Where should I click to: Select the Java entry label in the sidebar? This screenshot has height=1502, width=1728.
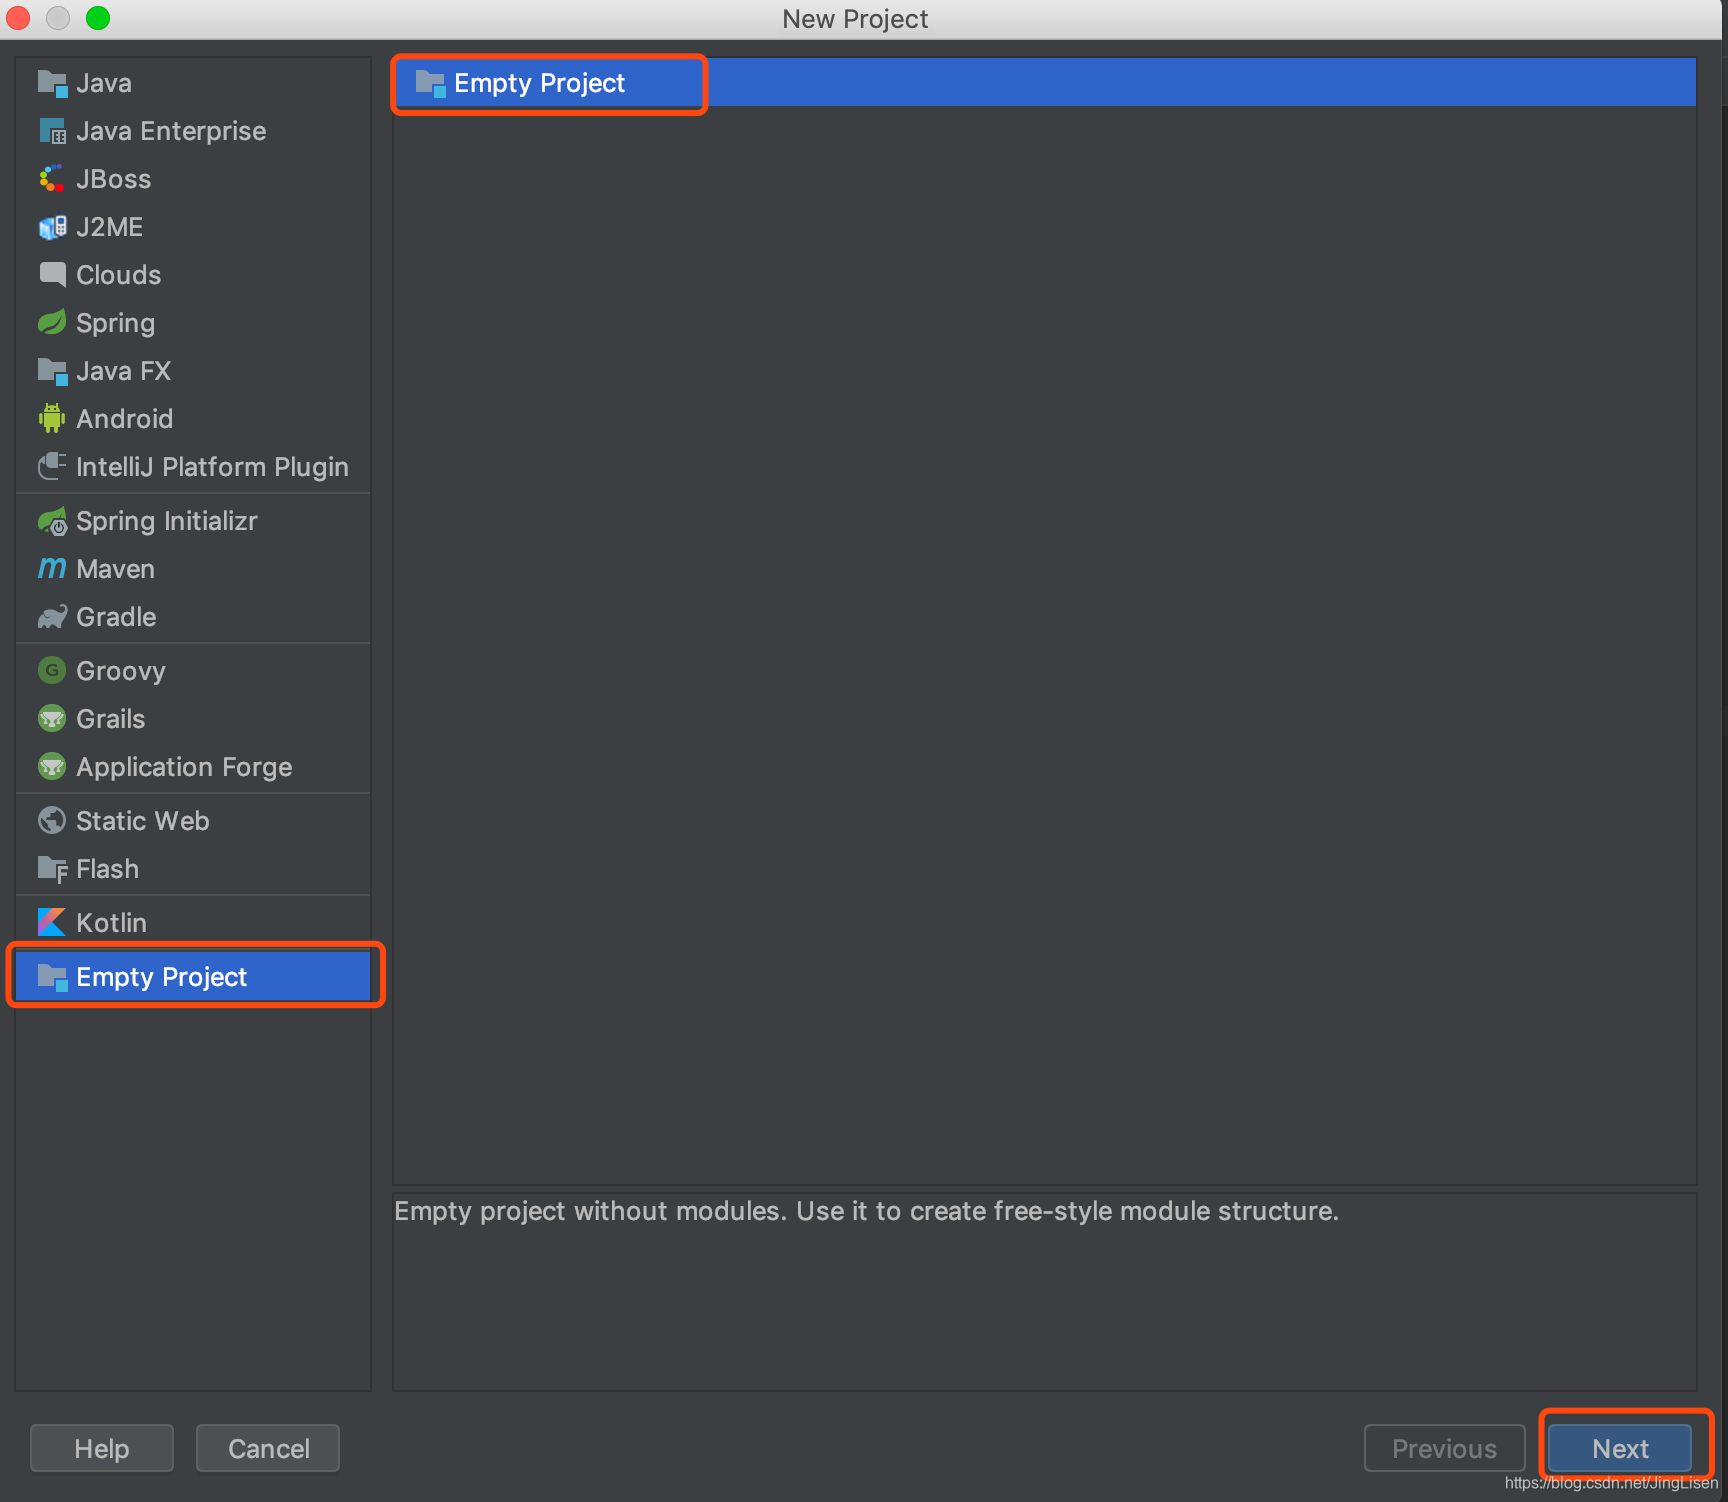[104, 83]
